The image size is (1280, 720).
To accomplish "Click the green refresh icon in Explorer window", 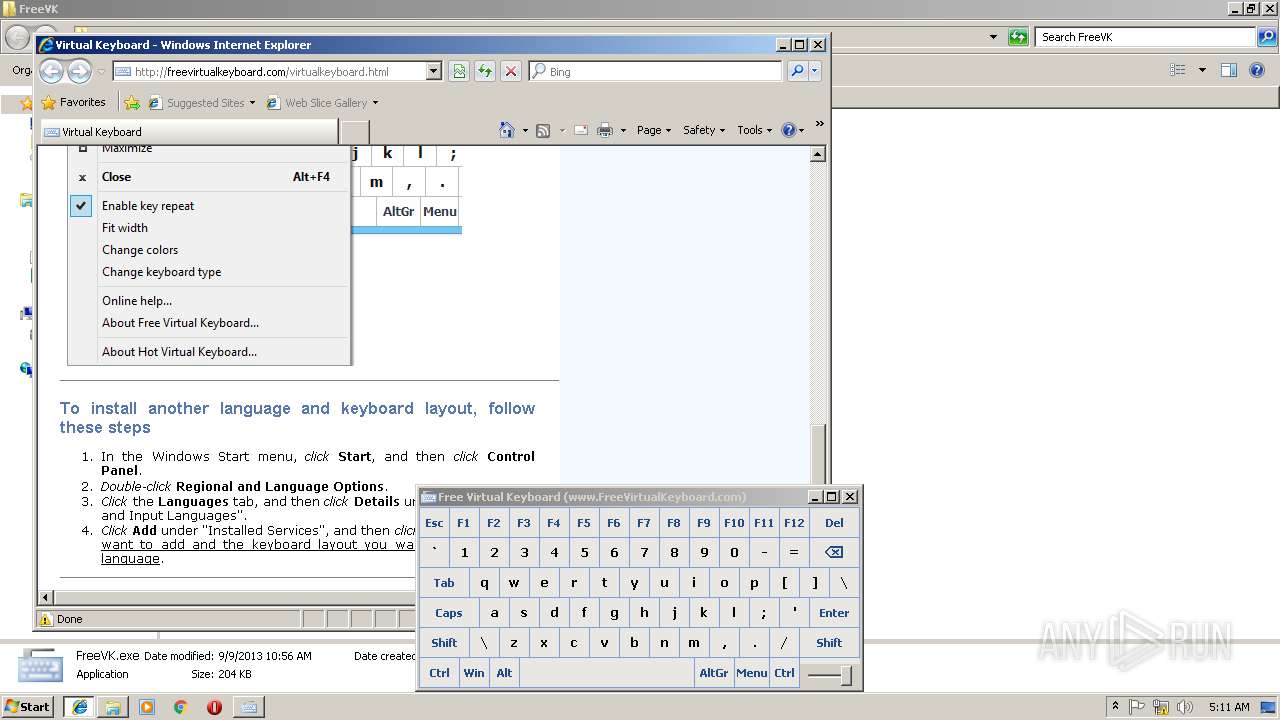I will click(x=1018, y=37).
